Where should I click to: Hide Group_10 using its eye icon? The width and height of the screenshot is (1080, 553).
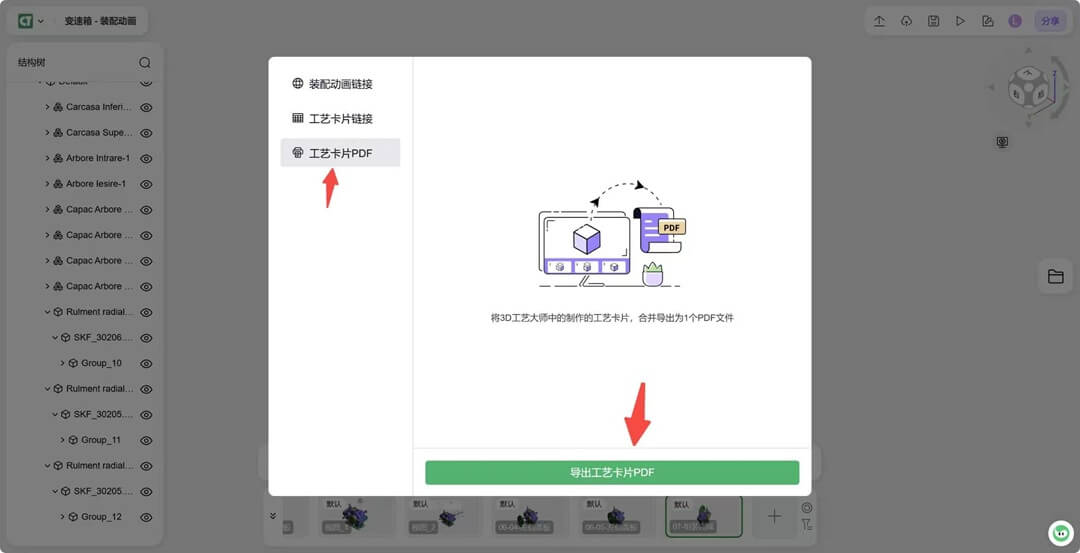(146, 364)
